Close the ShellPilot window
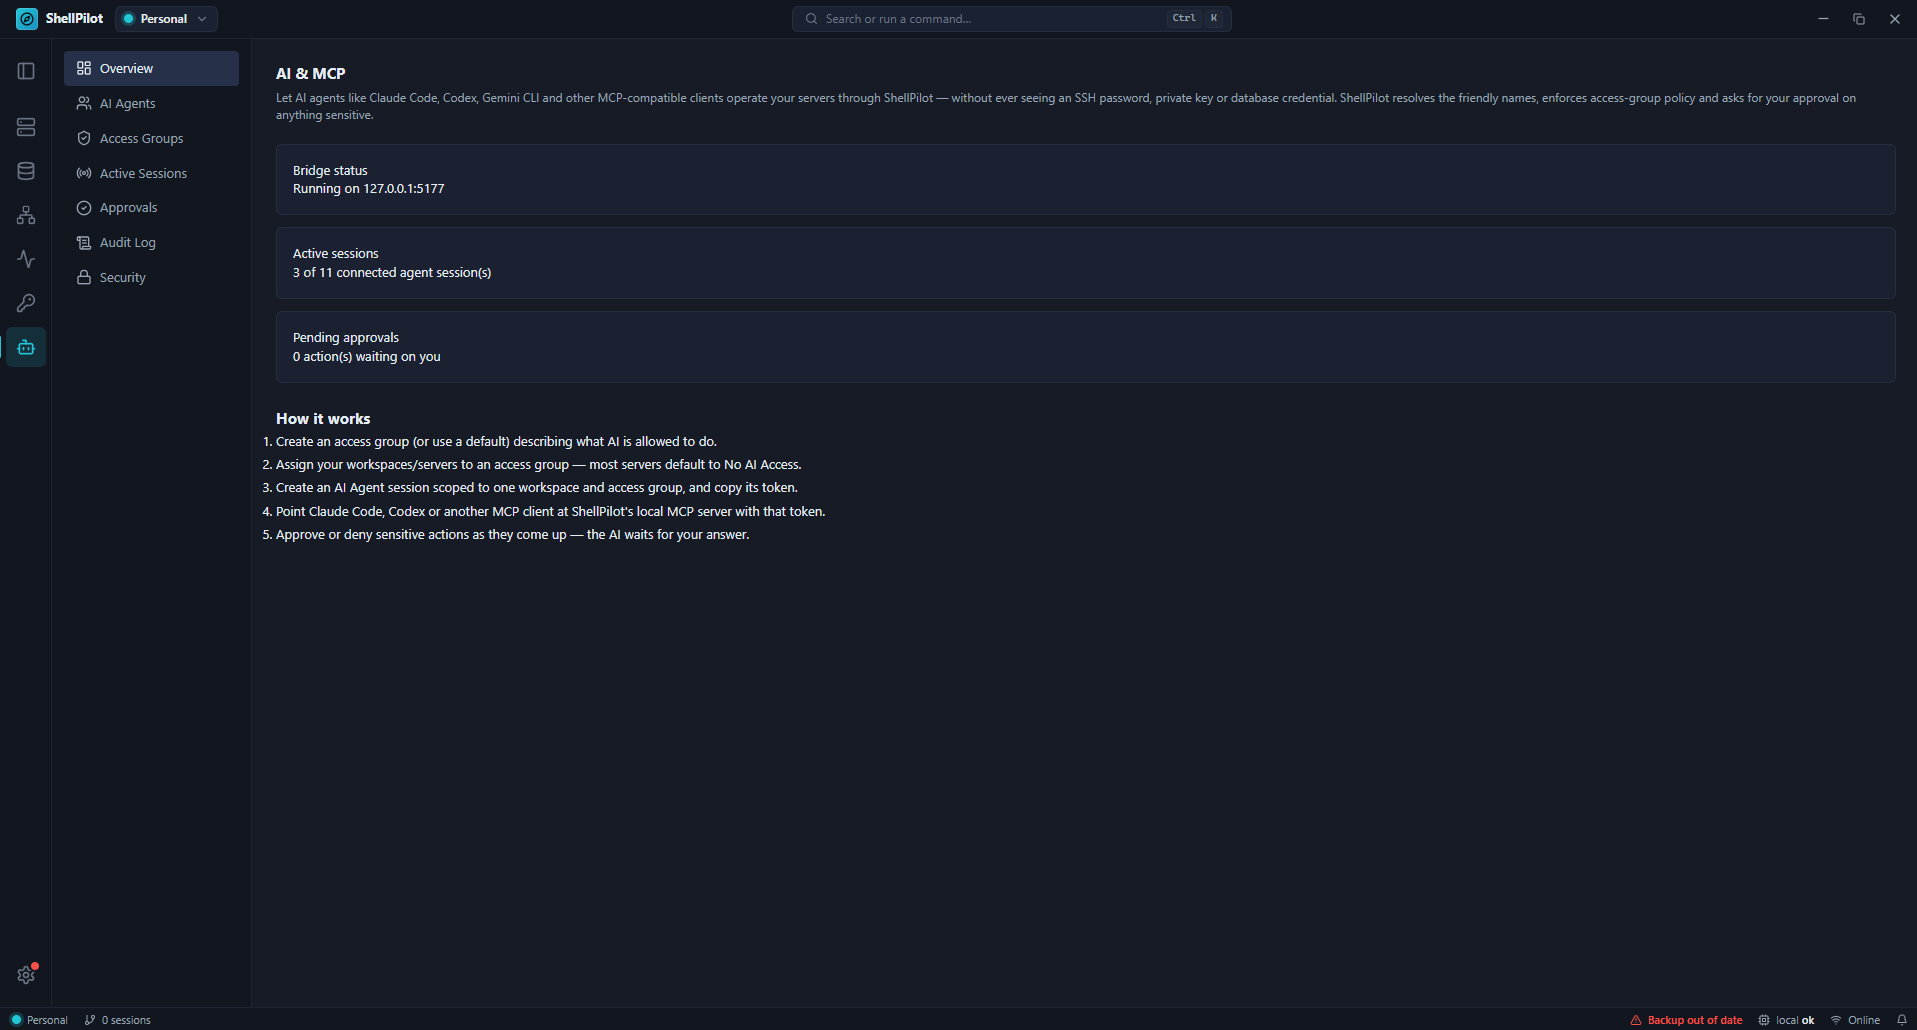Viewport: 1917px width, 1030px height. pyautogui.click(x=1895, y=19)
